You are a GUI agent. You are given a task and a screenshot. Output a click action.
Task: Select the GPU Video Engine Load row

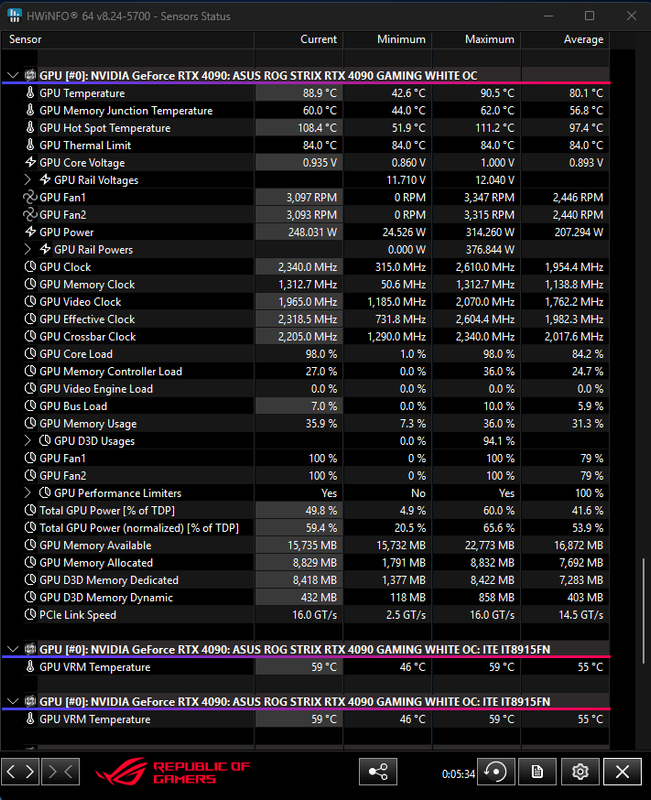pos(305,388)
